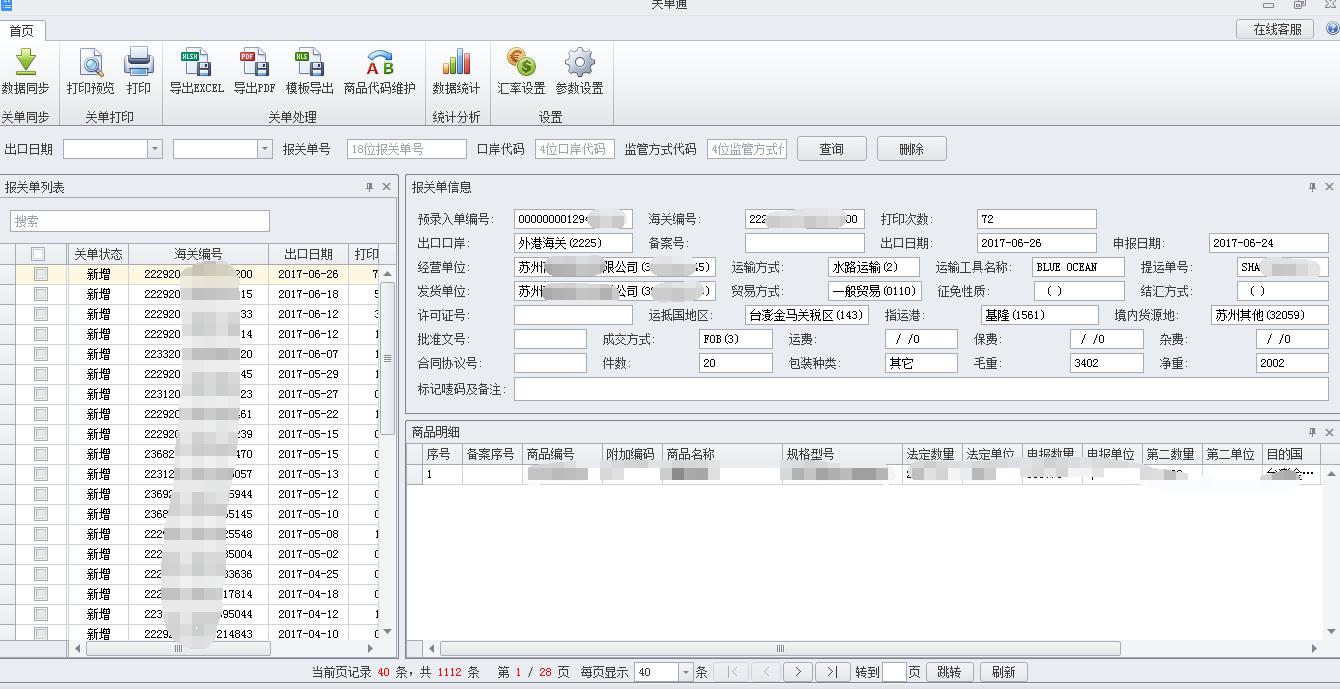
Task: Click the 刷新 refresh button
Action: point(1003,672)
